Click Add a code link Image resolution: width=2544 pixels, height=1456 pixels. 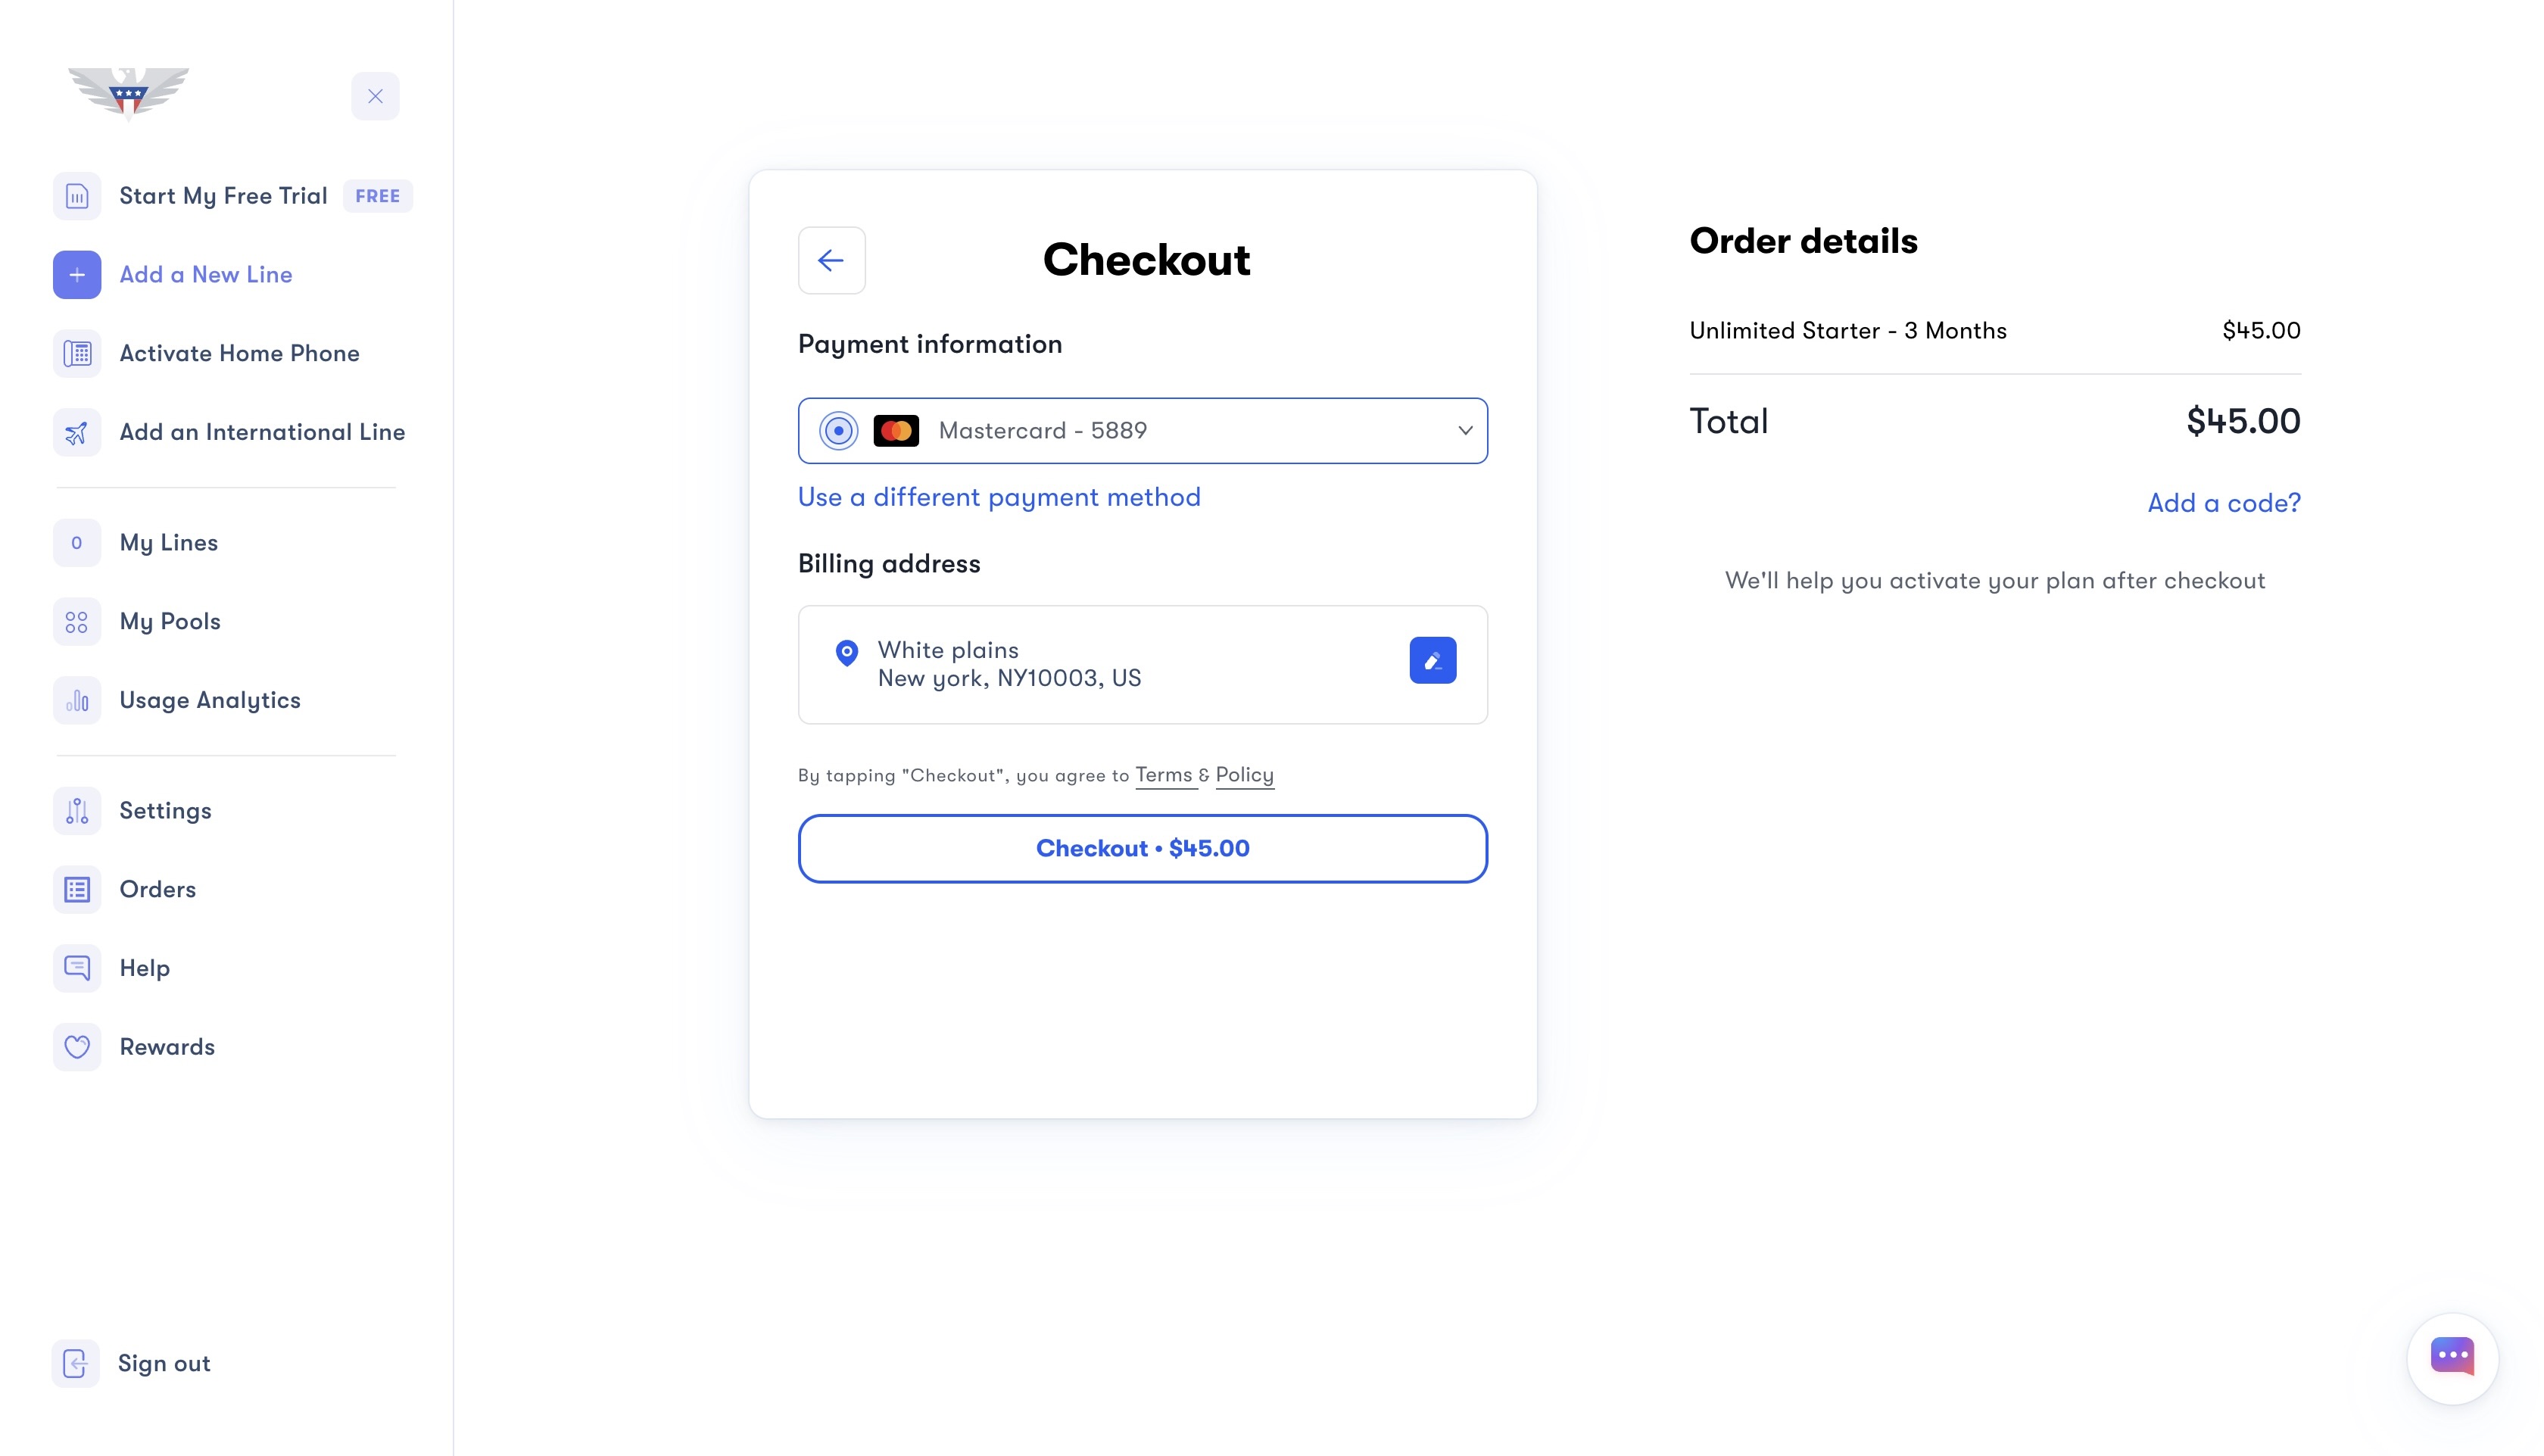pyautogui.click(x=2224, y=502)
